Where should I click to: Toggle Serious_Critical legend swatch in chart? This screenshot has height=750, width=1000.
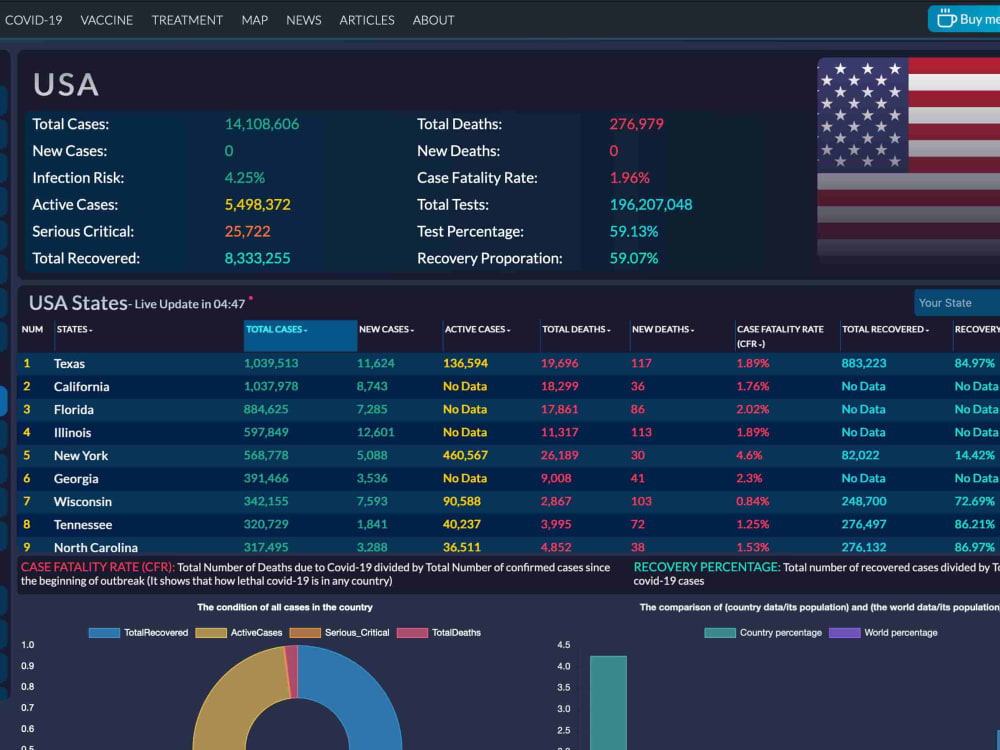click(305, 633)
